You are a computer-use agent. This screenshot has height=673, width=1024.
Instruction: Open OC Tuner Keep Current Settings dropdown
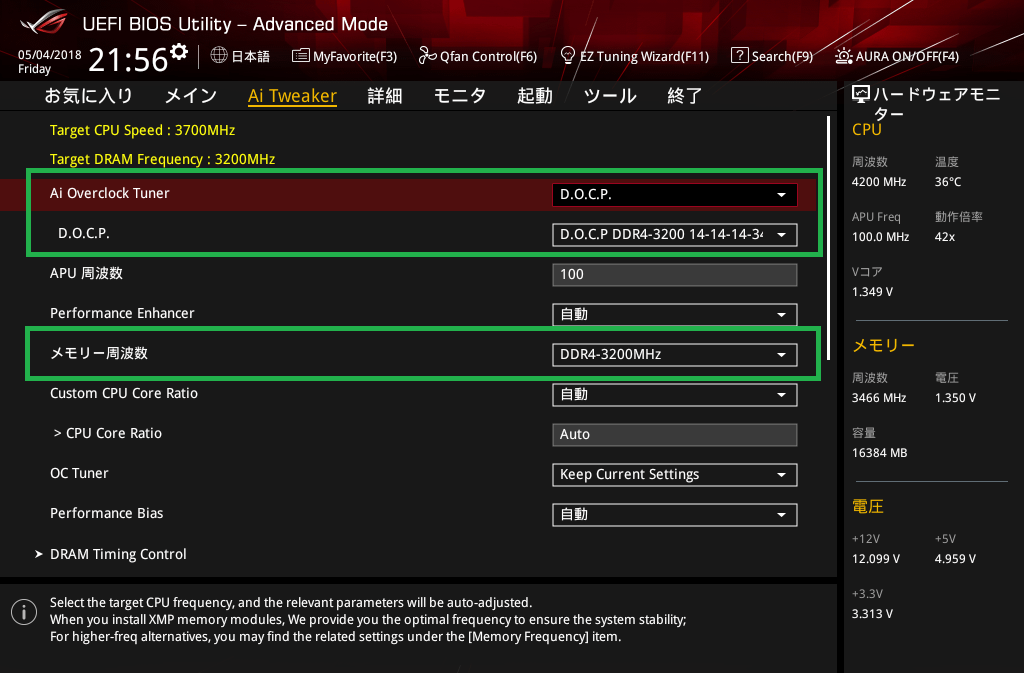pos(675,475)
